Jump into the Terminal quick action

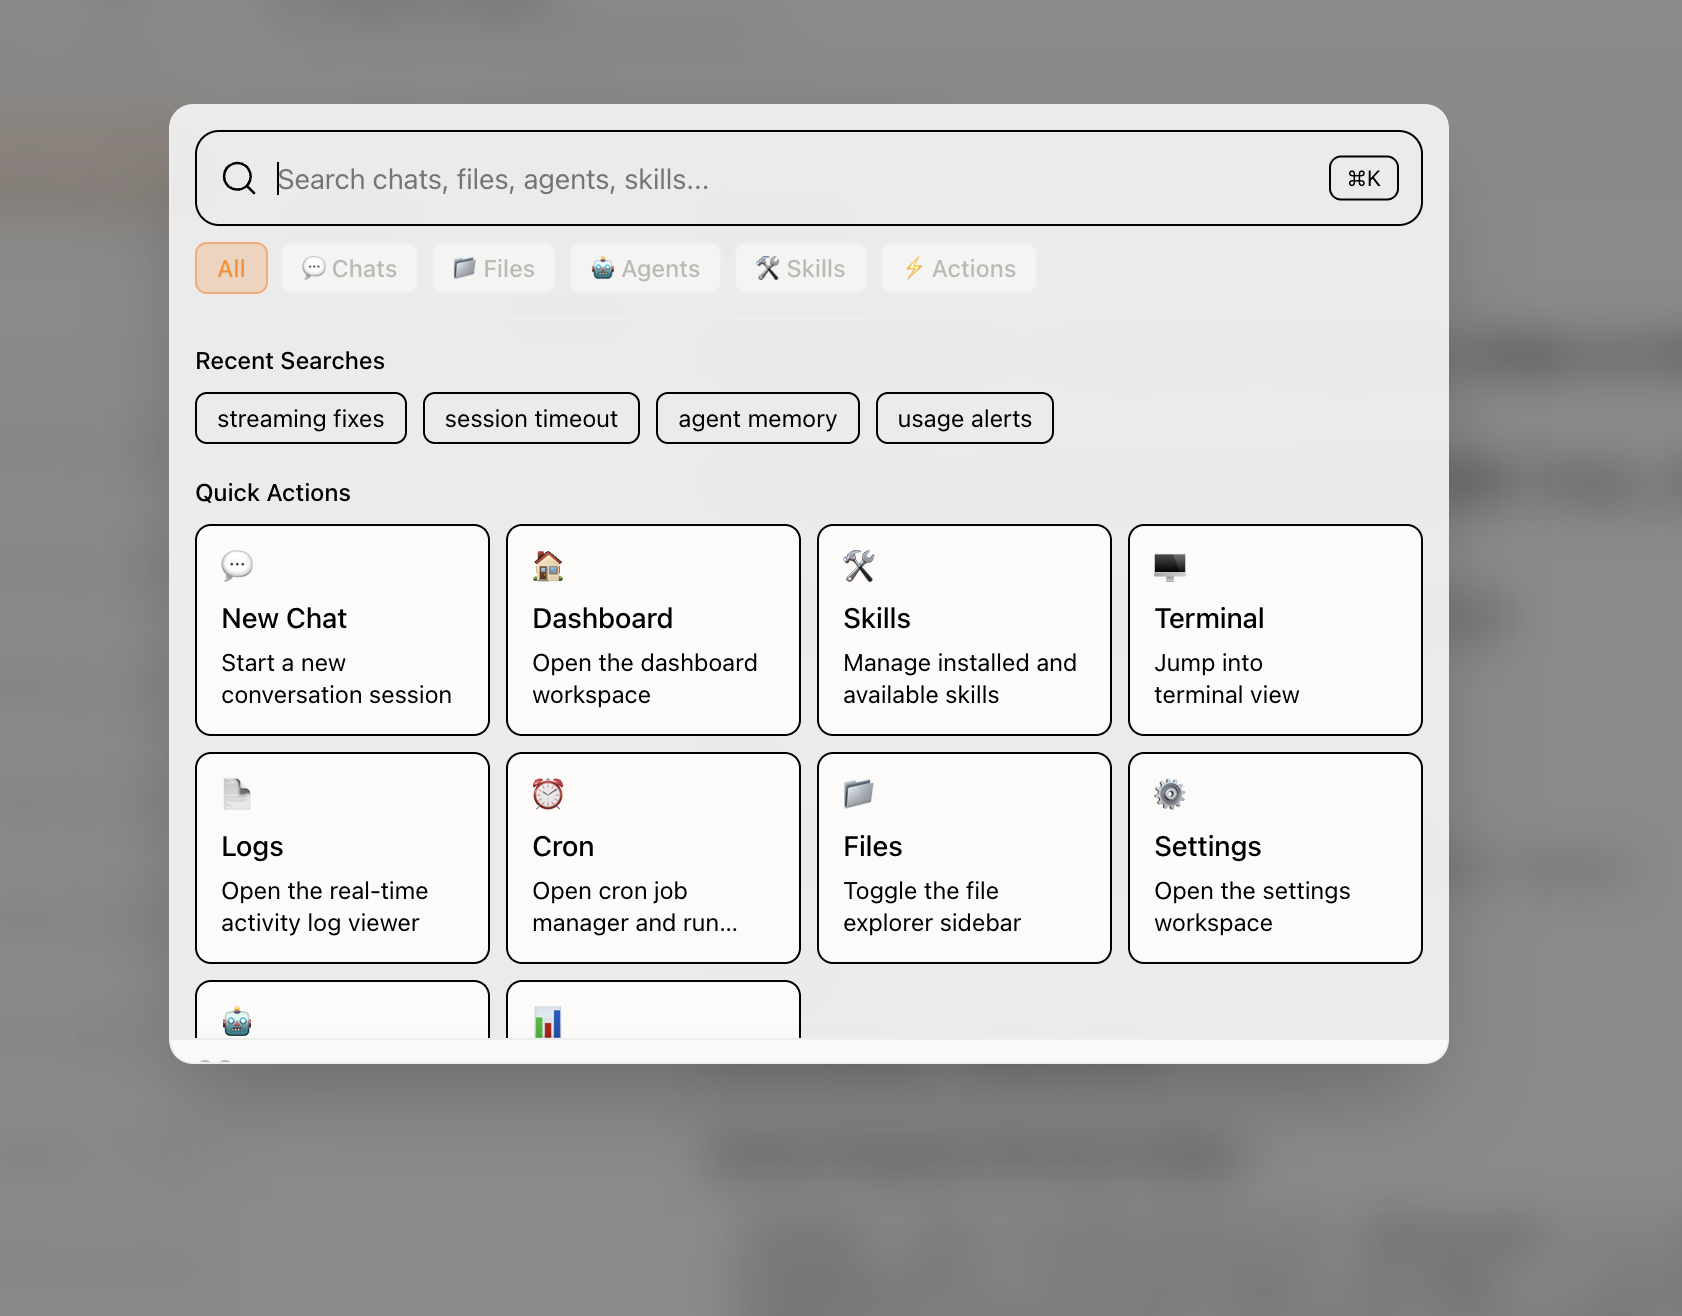point(1275,630)
